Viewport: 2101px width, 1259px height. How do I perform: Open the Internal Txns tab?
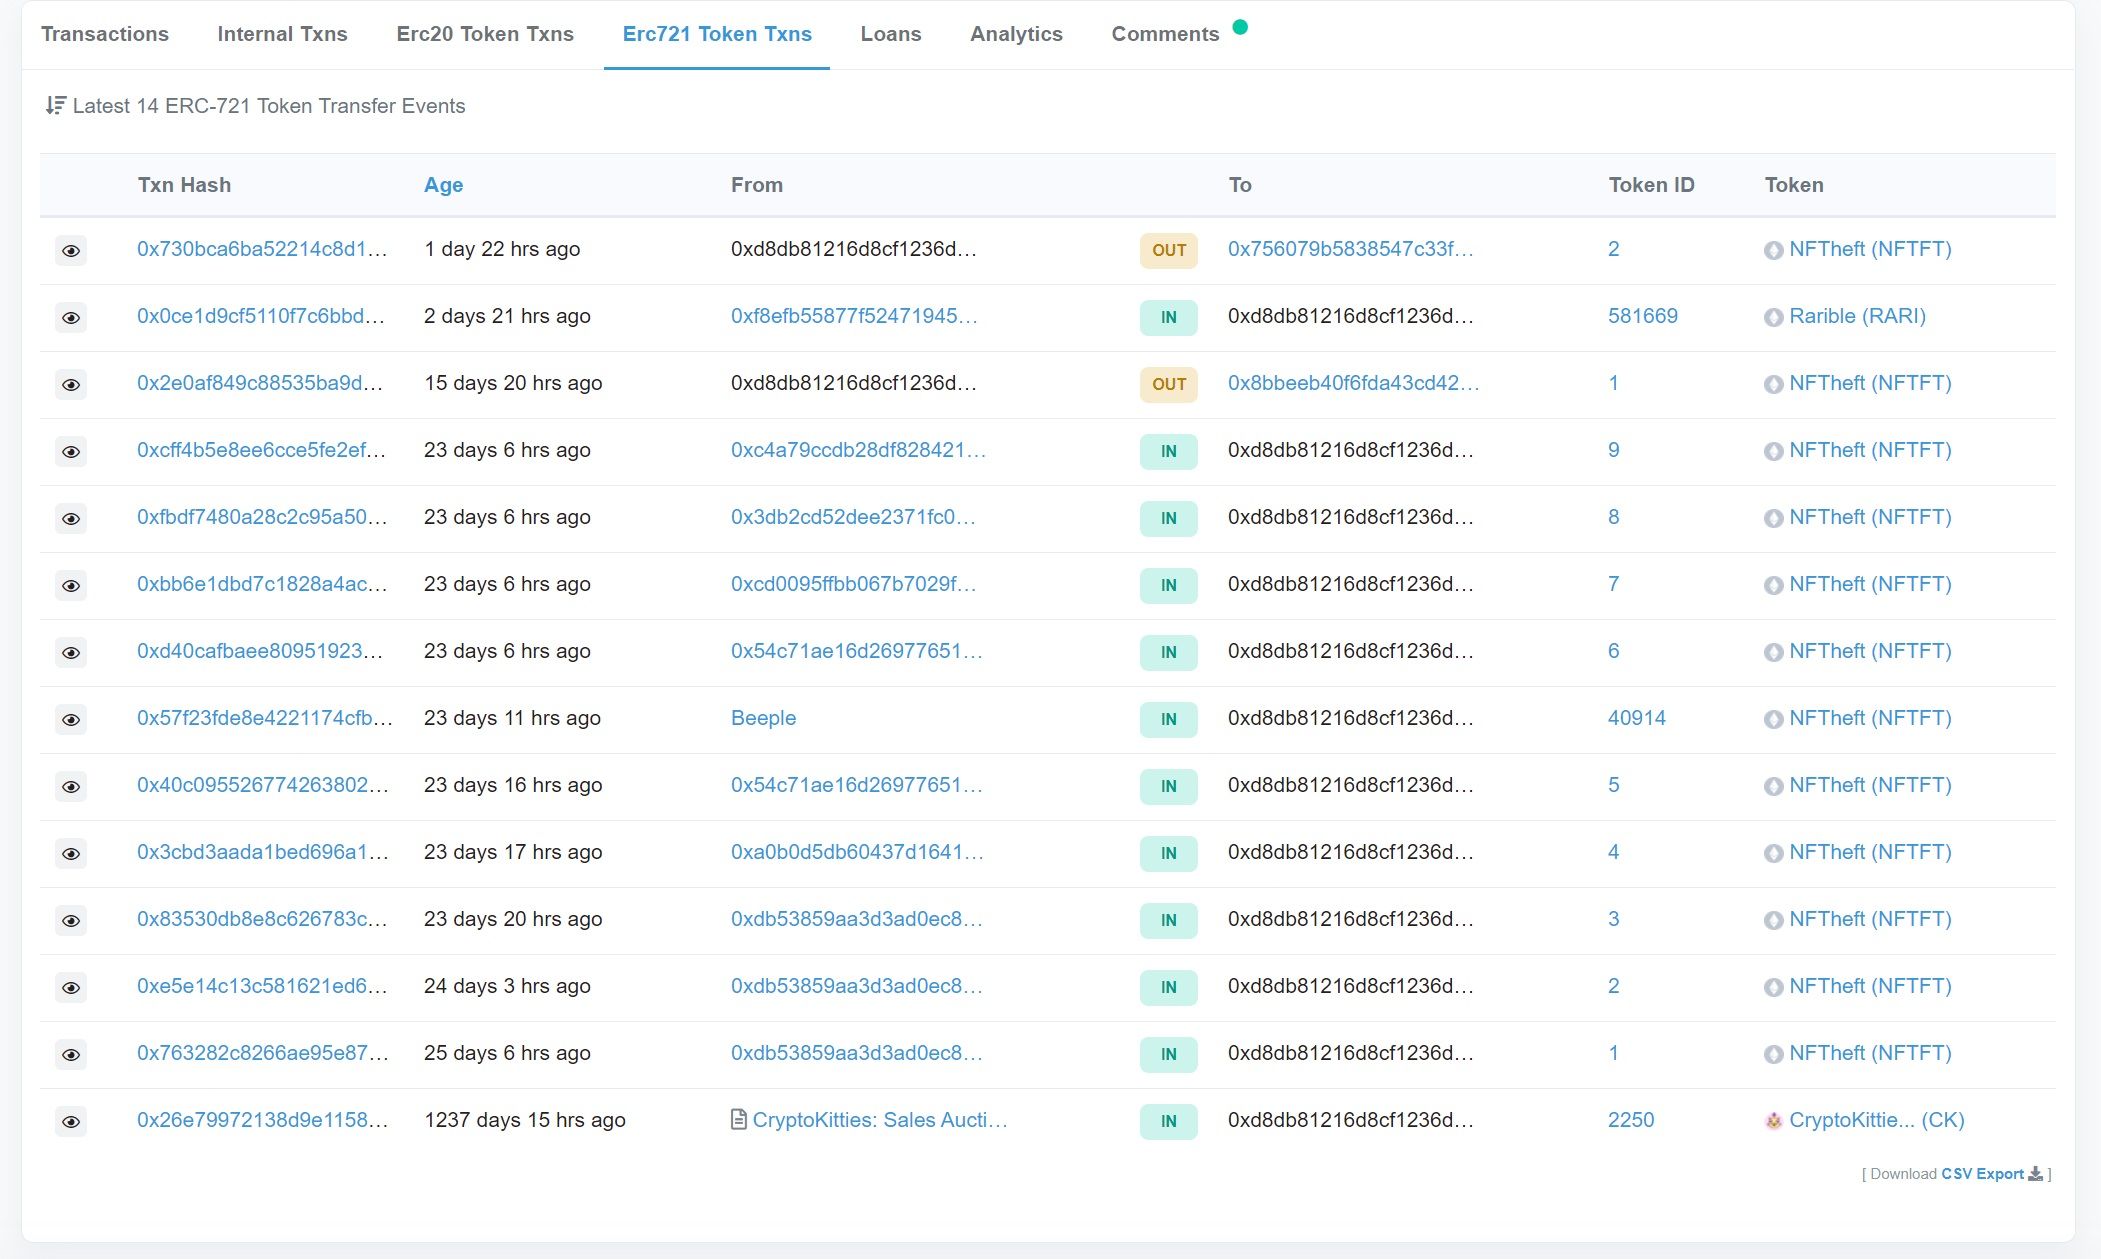pyautogui.click(x=282, y=34)
